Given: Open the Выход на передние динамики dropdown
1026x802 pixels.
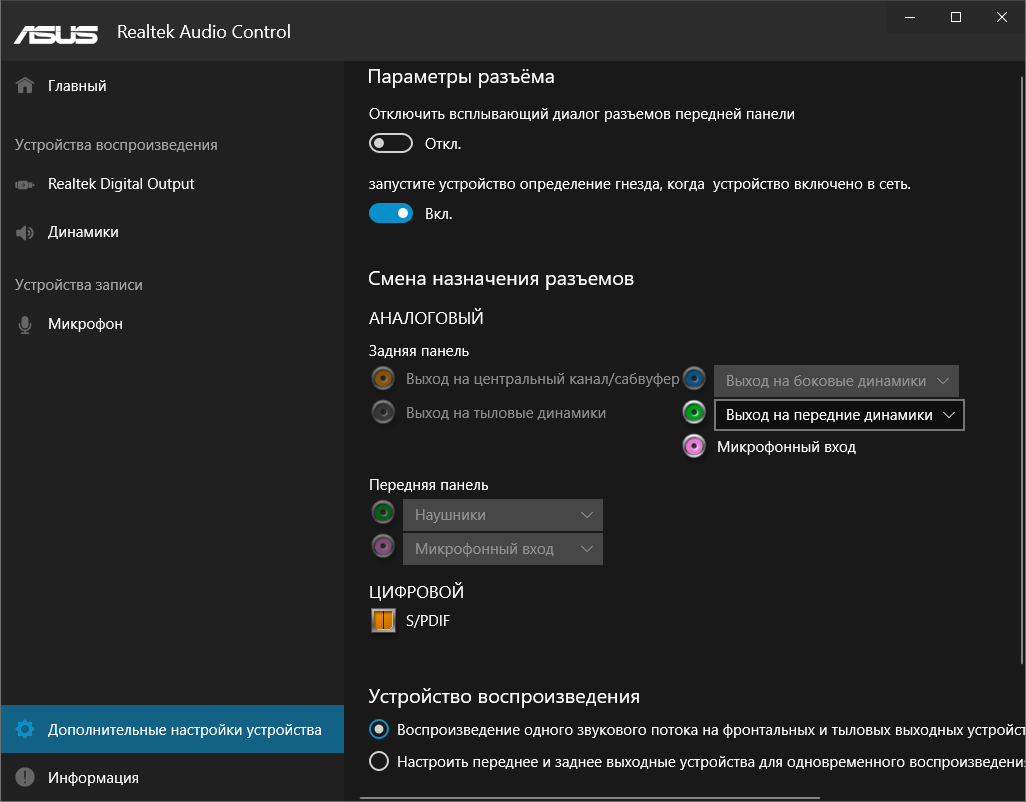Looking at the screenshot, I should coord(838,414).
